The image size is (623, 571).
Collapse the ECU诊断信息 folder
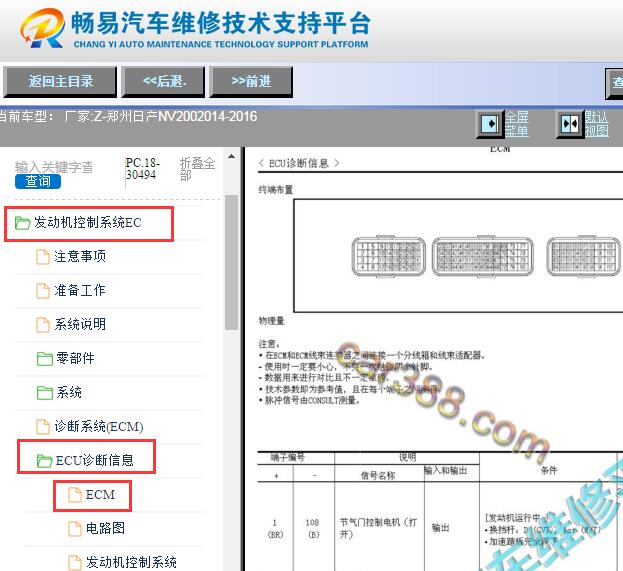coord(95,460)
